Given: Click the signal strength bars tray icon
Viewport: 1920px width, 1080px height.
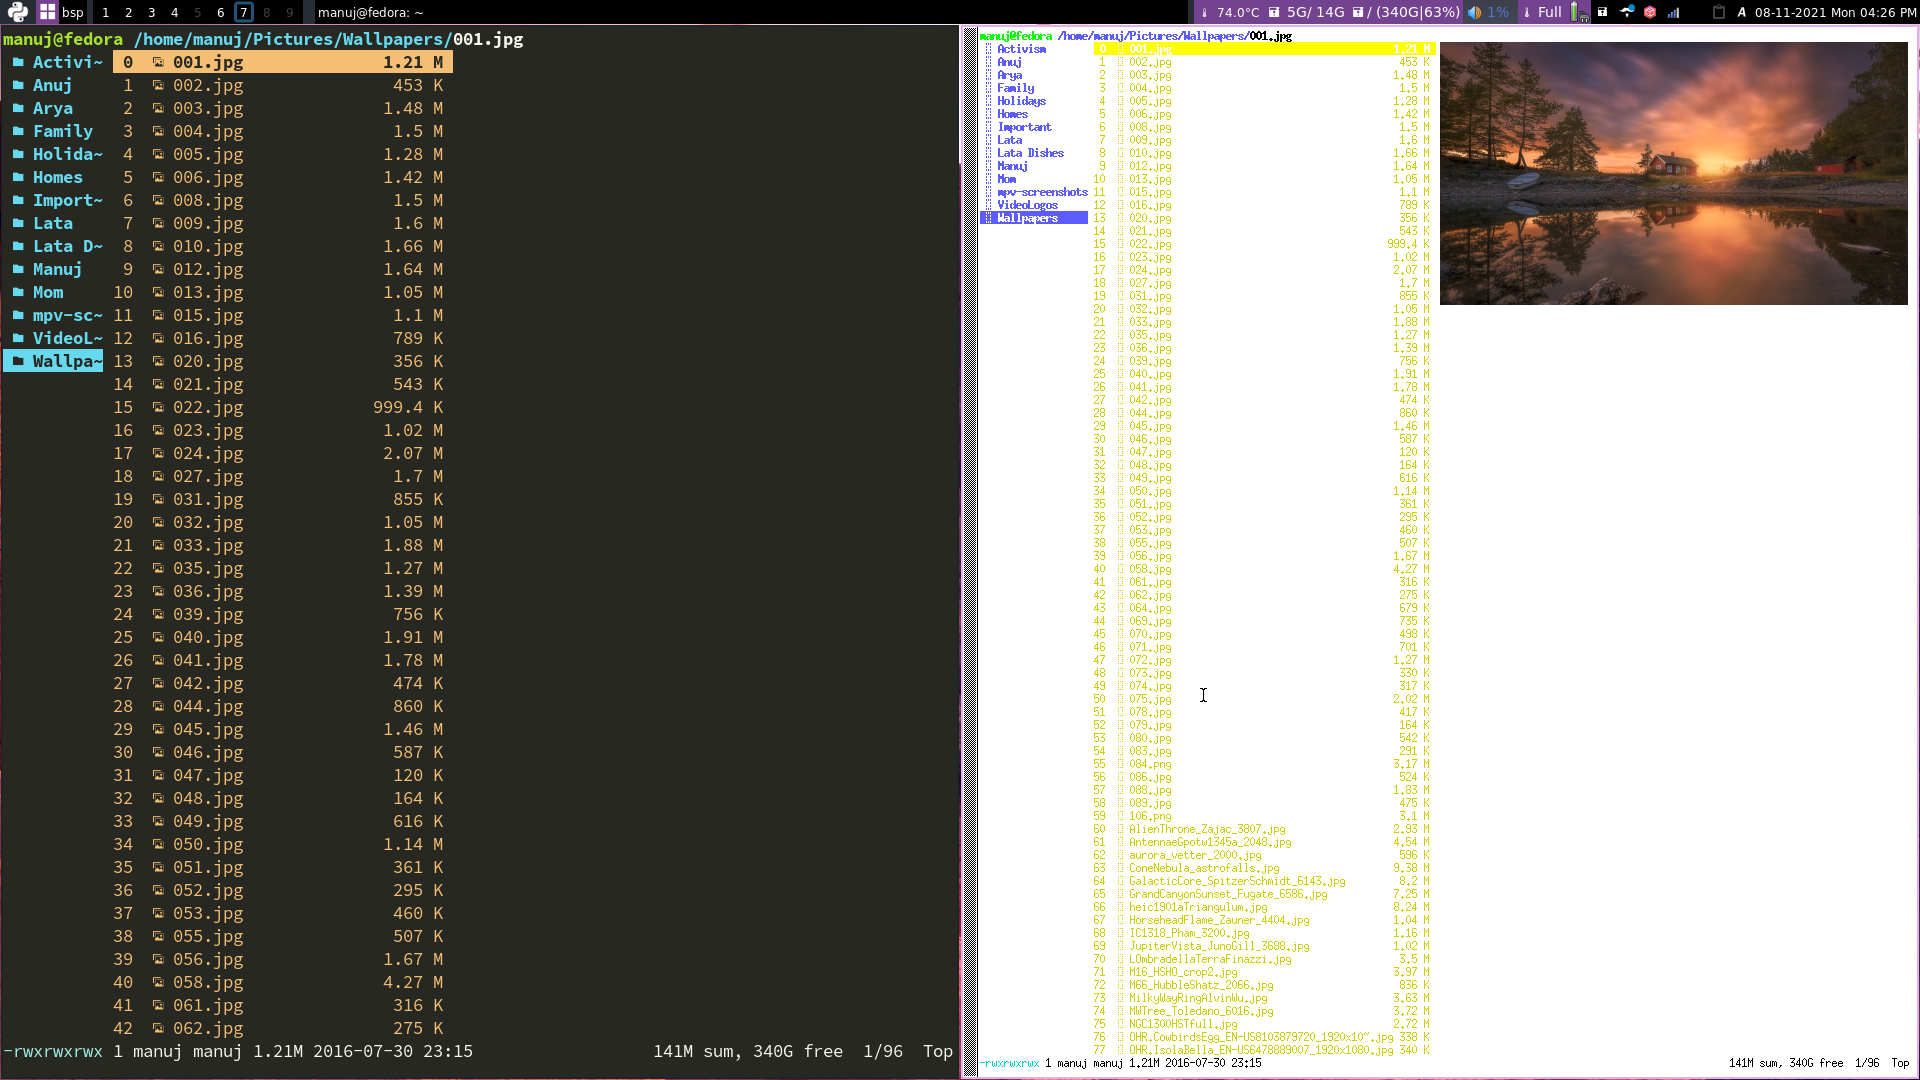Looking at the screenshot, I should (1672, 12).
